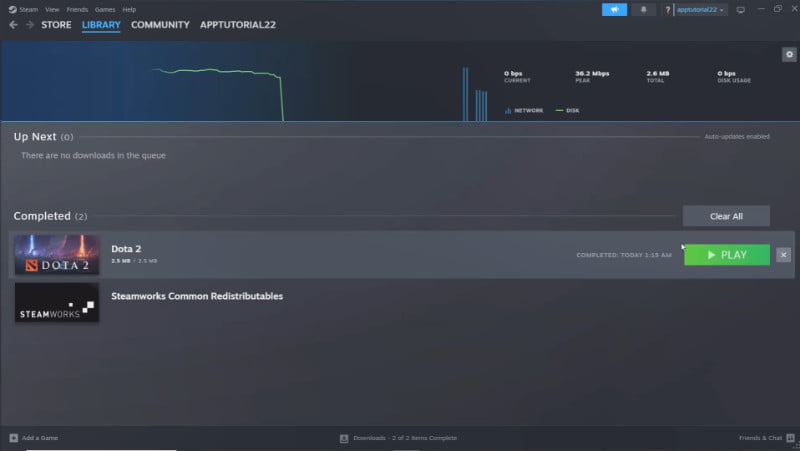The image size is (800, 451).
Task: Open the Games menu
Action: (x=105, y=9)
